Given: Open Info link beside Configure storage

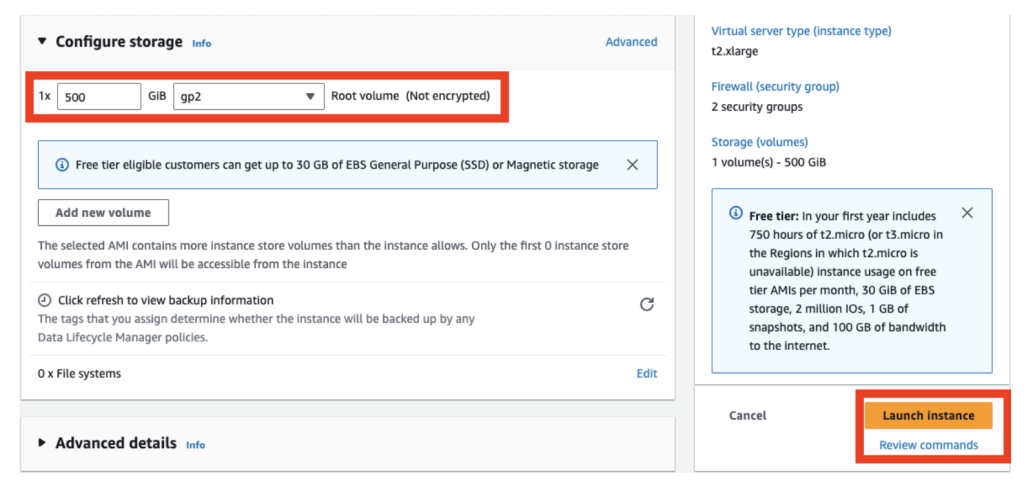Looking at the screenshot, I should 201,44.
